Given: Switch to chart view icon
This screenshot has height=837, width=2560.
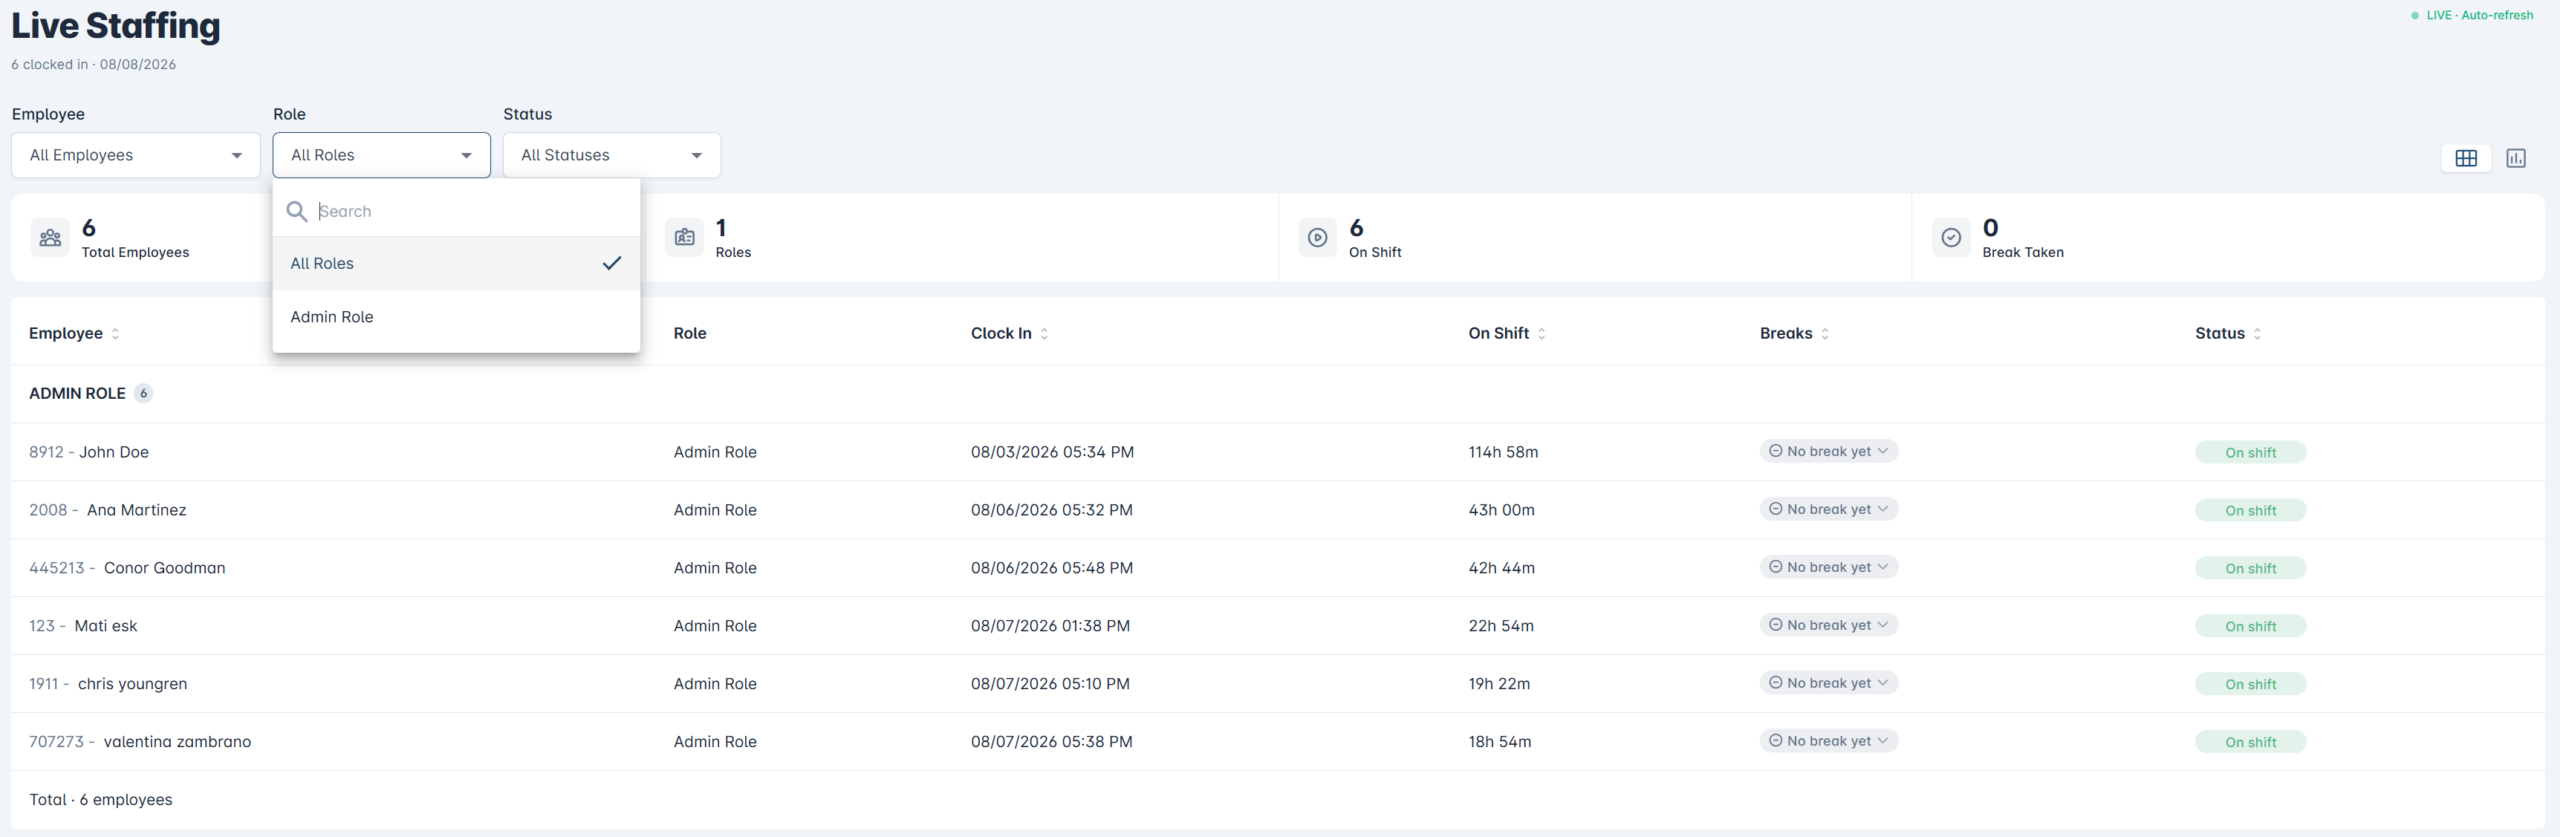Looking at the screenshot, I should click(2516, 158).
